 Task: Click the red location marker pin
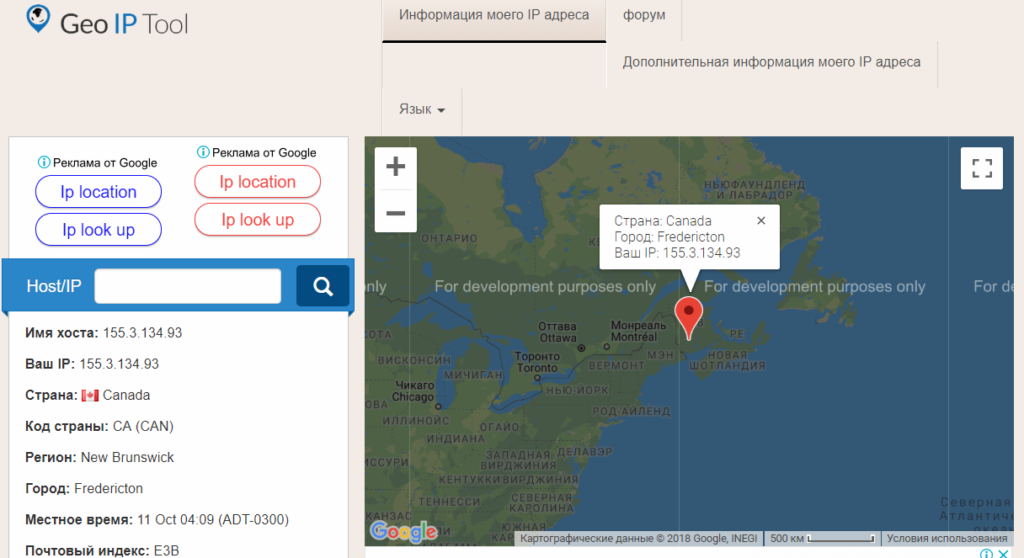coord(689,315)
